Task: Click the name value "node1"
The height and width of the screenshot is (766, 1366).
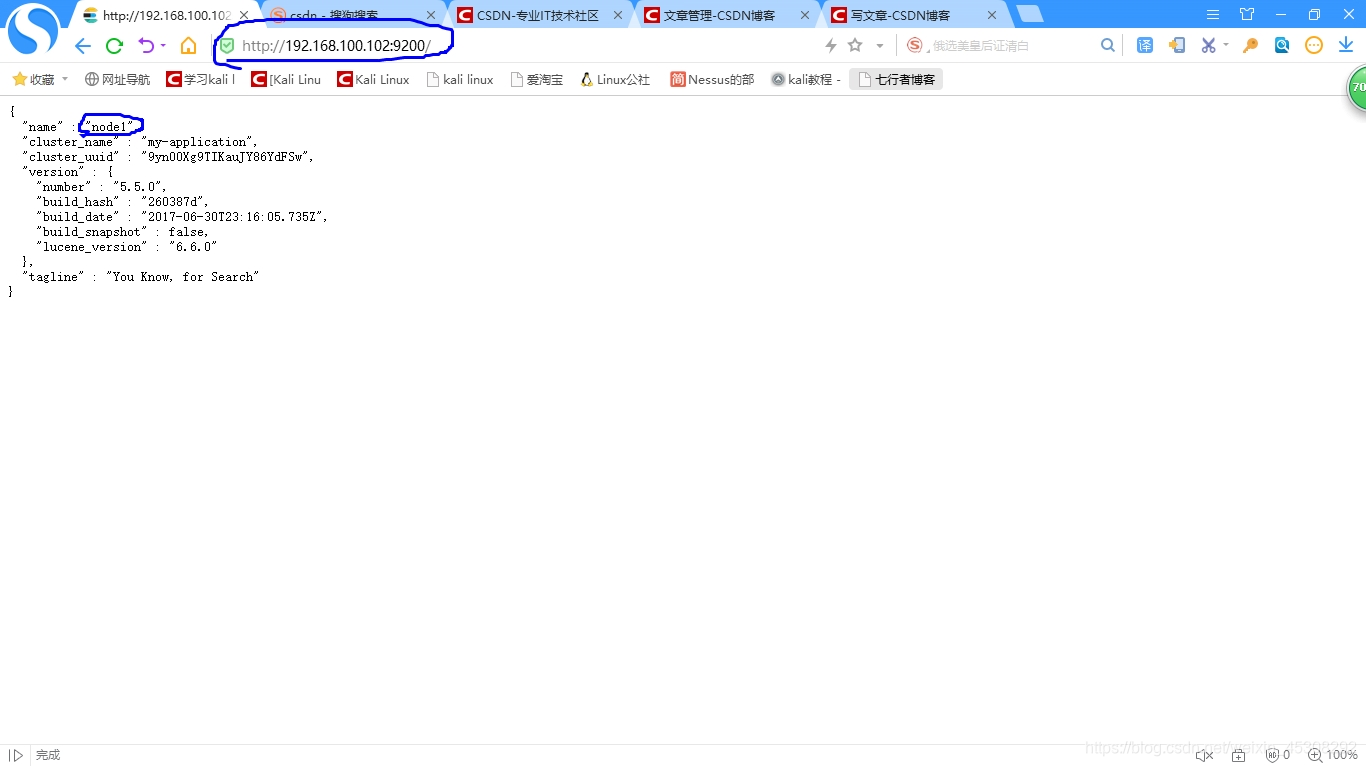Action: [x=109, y=127]
